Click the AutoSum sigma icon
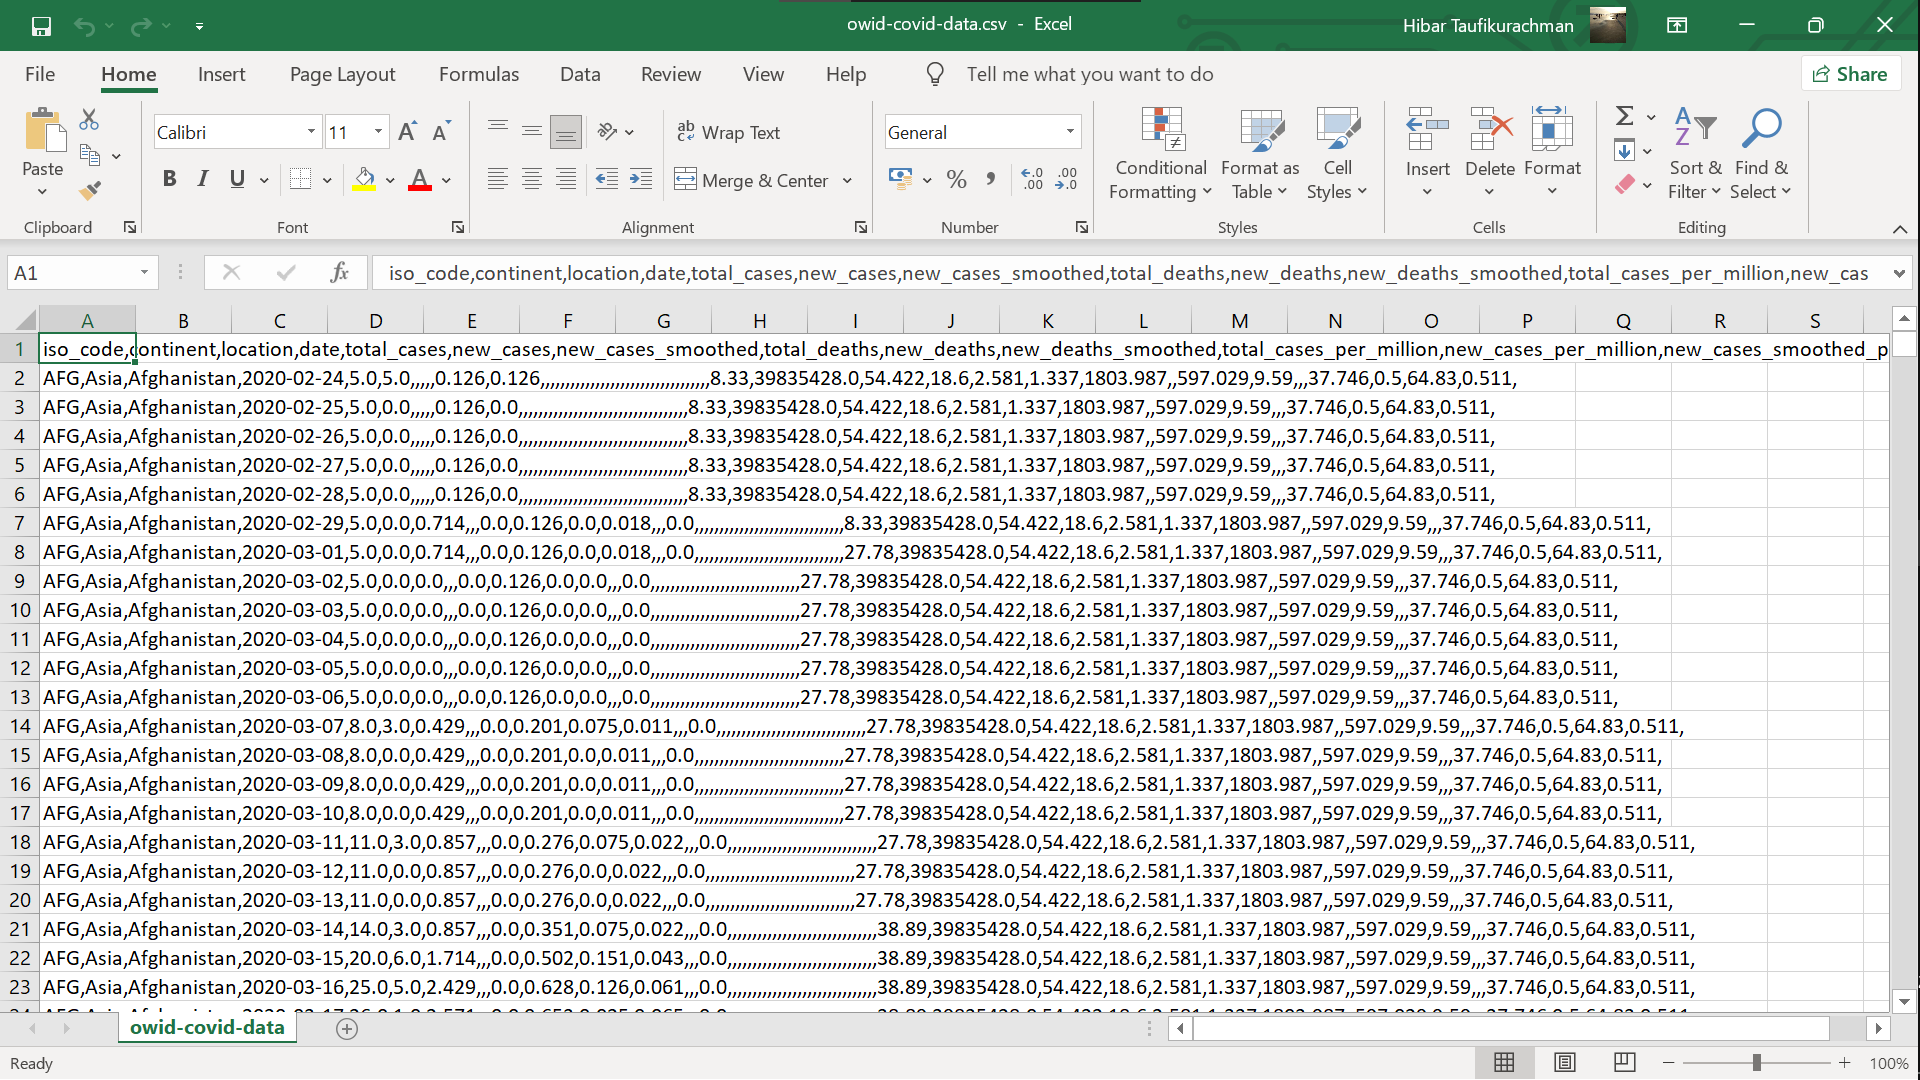 (x=1625, y=116)
